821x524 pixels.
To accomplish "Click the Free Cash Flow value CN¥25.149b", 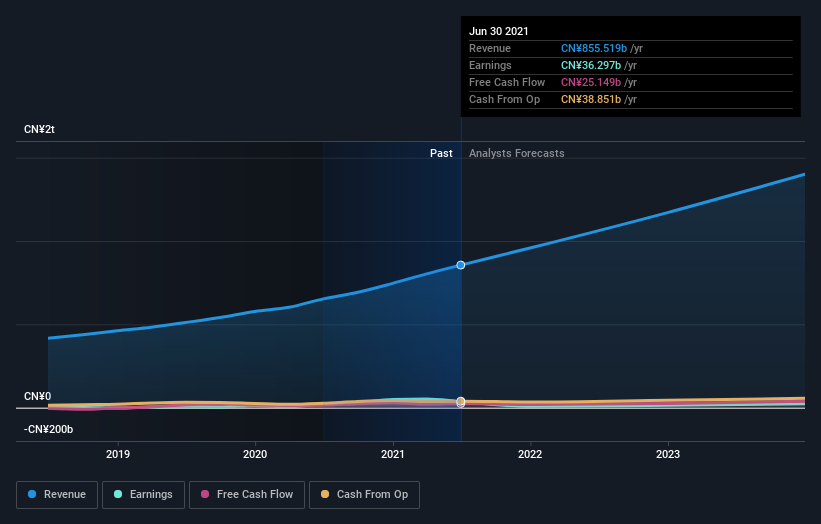I will click(x=591, y=82).
